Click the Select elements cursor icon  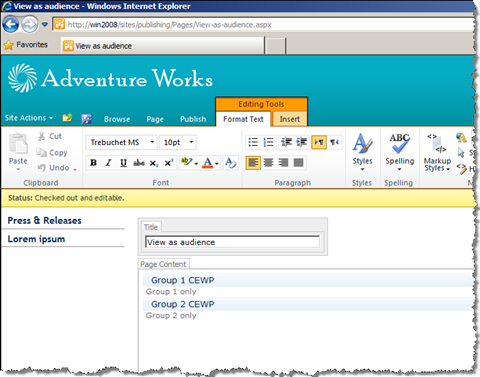pos(461,153)
